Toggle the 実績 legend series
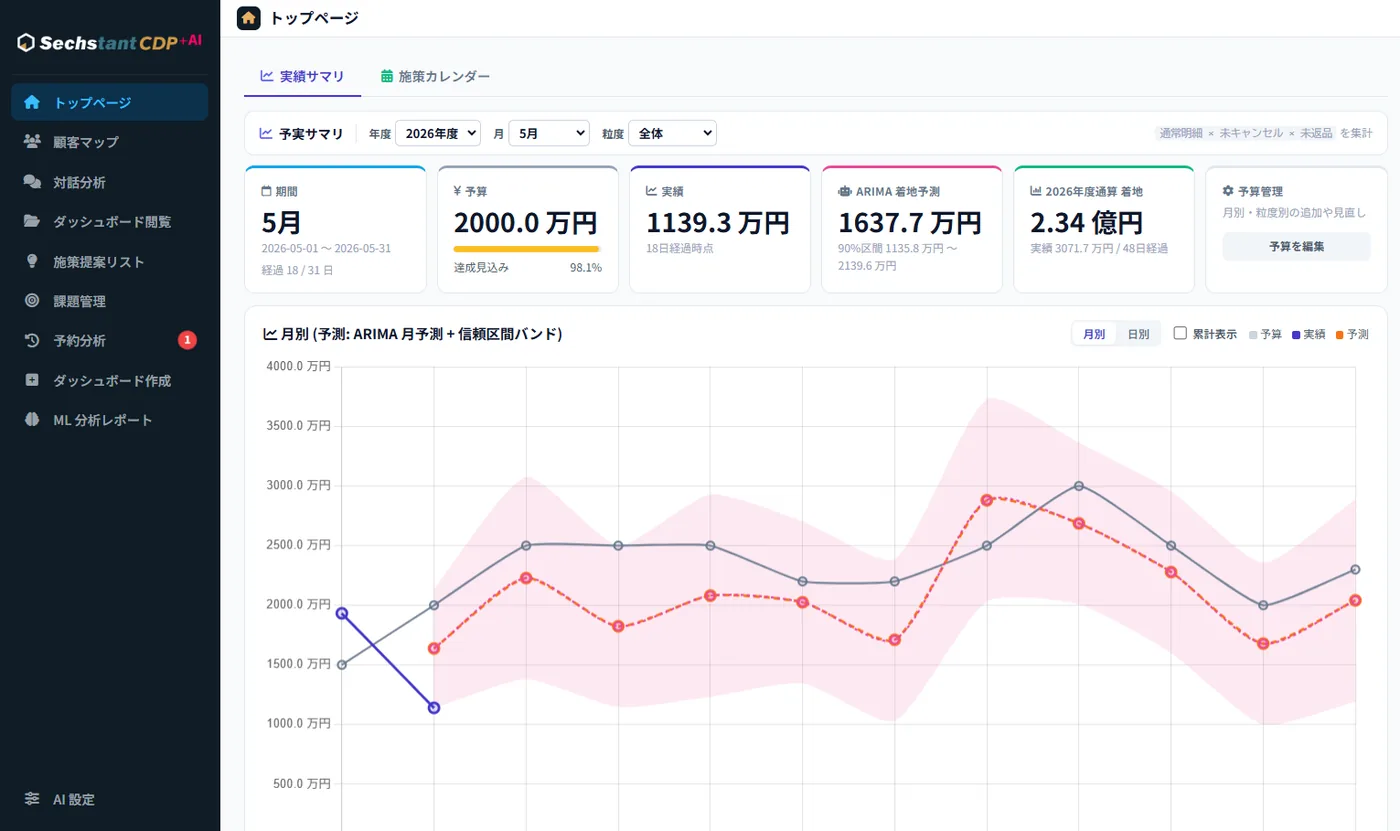Viewport: 1400px width, 831px height. point(1308,334)
